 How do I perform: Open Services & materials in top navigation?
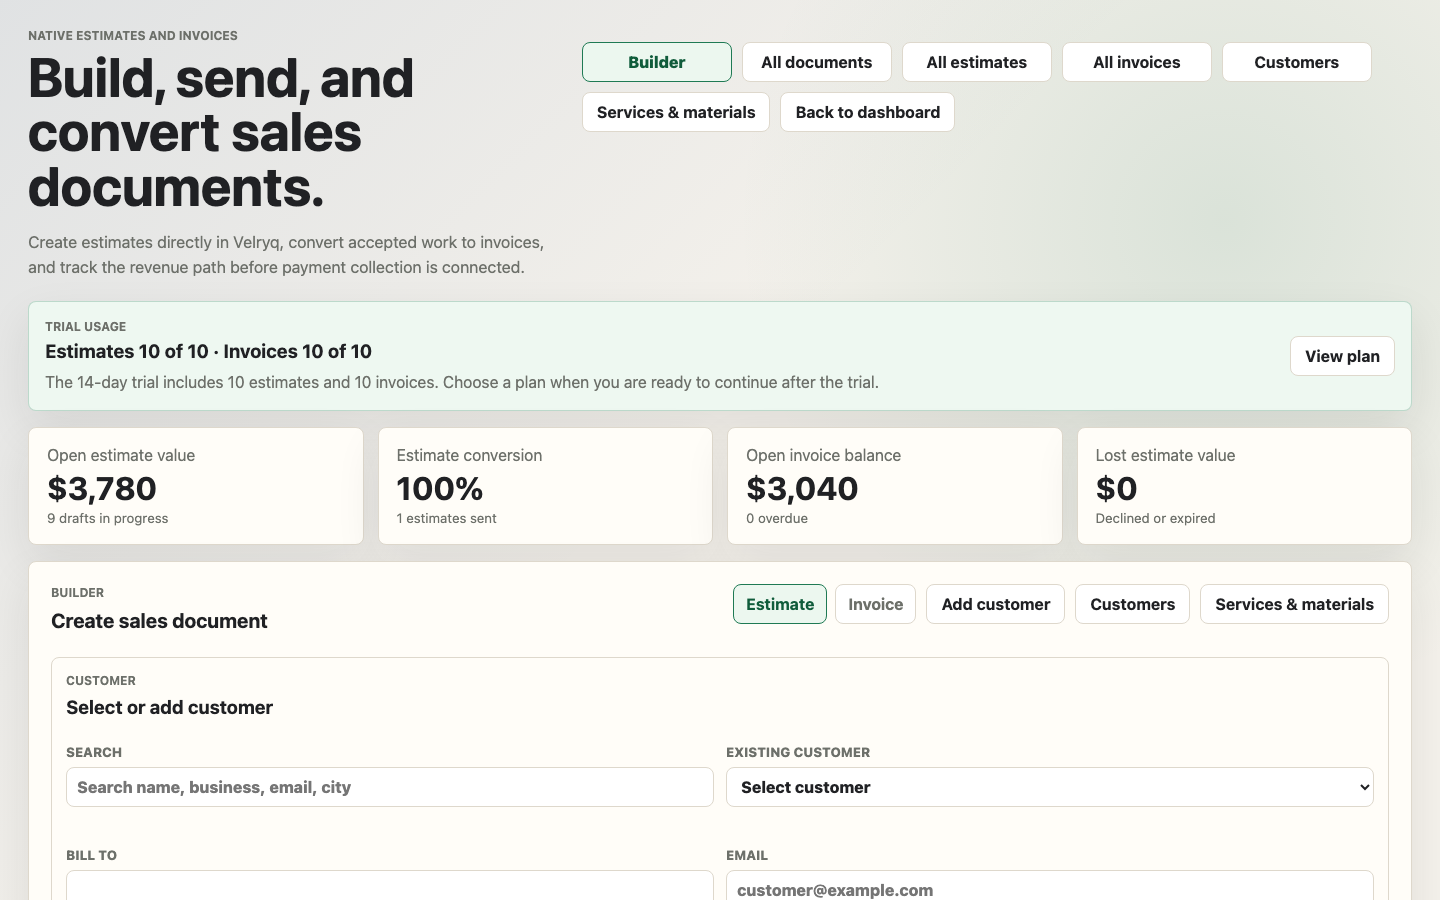tap(676, 112)
